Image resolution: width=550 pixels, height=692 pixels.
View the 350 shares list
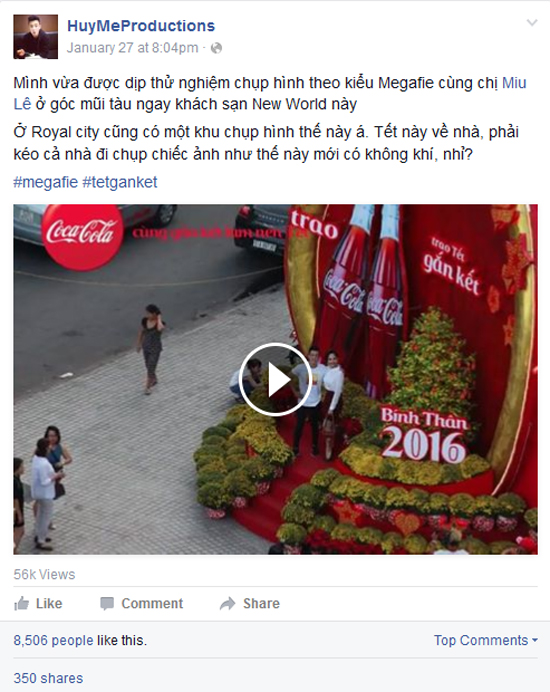48,678
